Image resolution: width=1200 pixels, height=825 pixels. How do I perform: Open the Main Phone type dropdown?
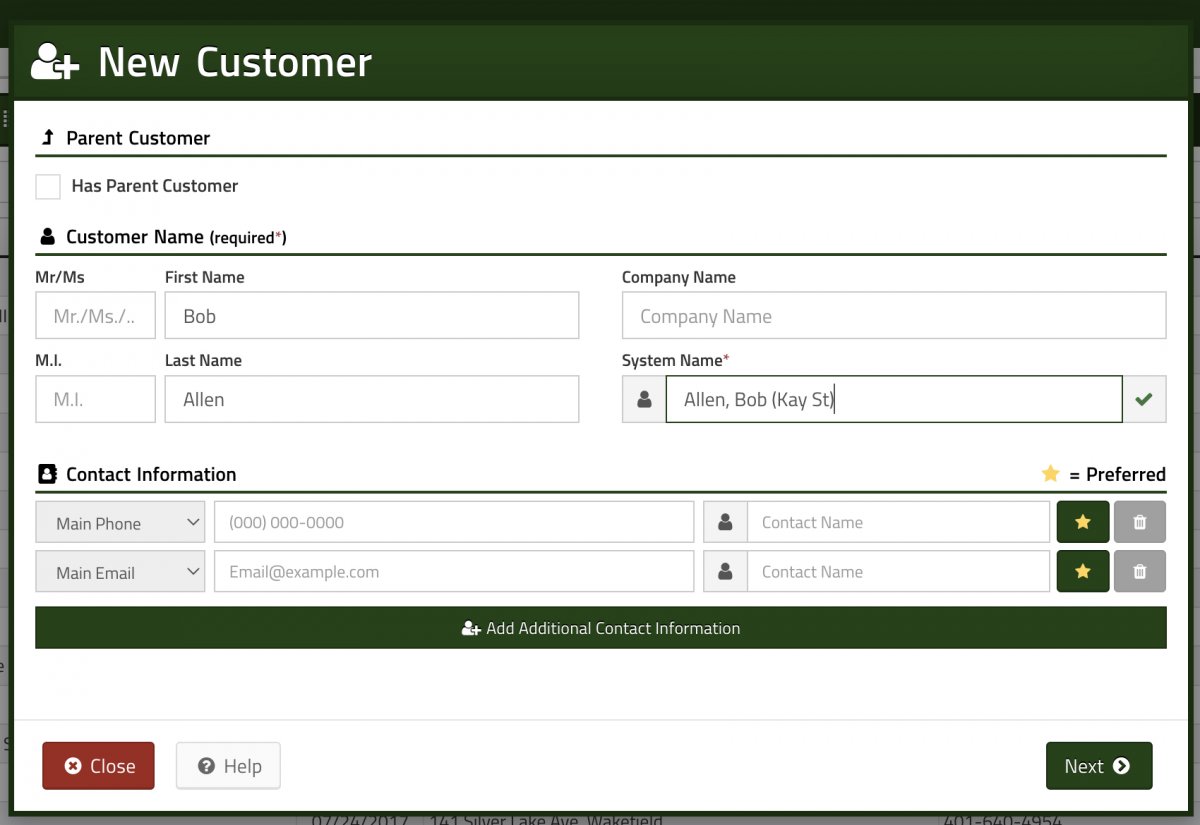tap(120, 523)
